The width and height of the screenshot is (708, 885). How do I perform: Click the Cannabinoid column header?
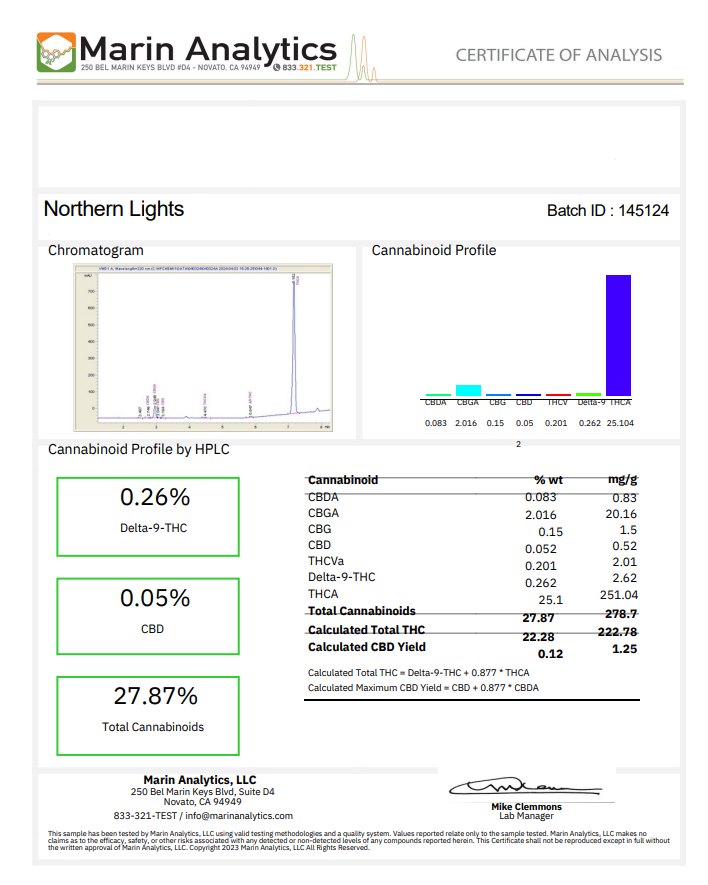tap(343, 480)
